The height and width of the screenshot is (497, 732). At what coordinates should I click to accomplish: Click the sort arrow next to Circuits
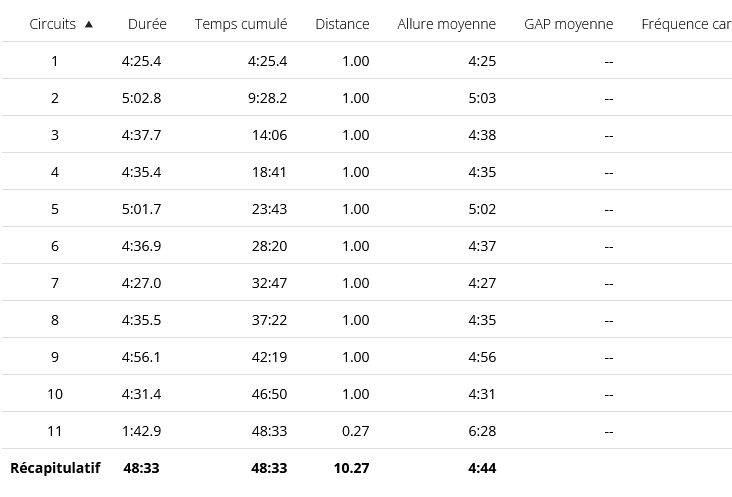[89, 25]
